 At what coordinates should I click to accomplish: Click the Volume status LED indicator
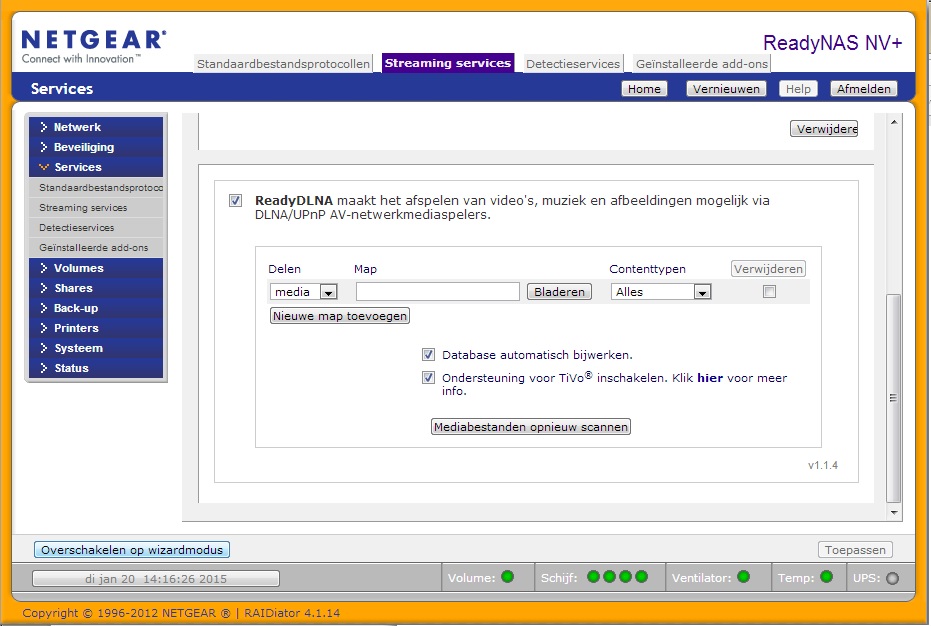(x=507, y=577)
